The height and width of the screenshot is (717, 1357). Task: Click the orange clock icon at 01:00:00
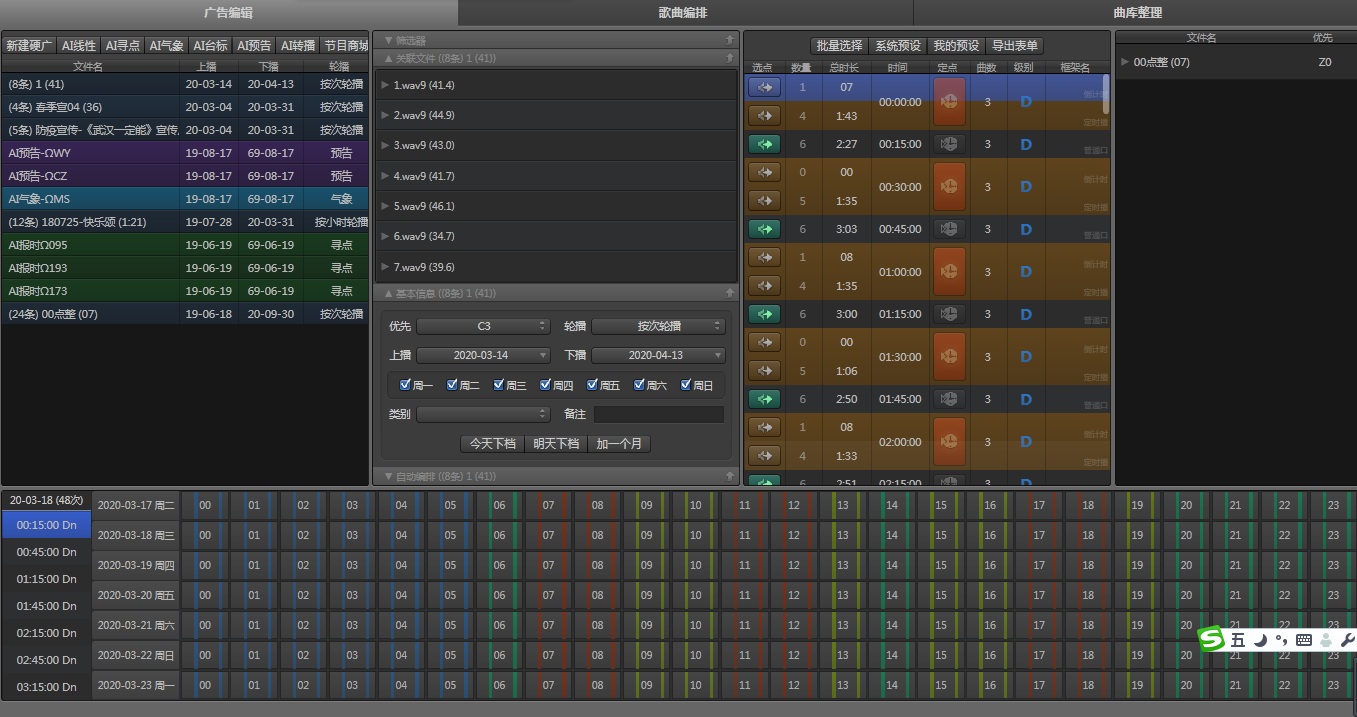(949, 272)
